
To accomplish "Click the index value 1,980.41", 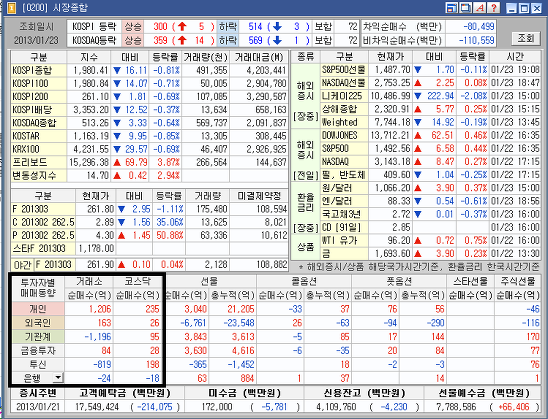I will [91, 71].
